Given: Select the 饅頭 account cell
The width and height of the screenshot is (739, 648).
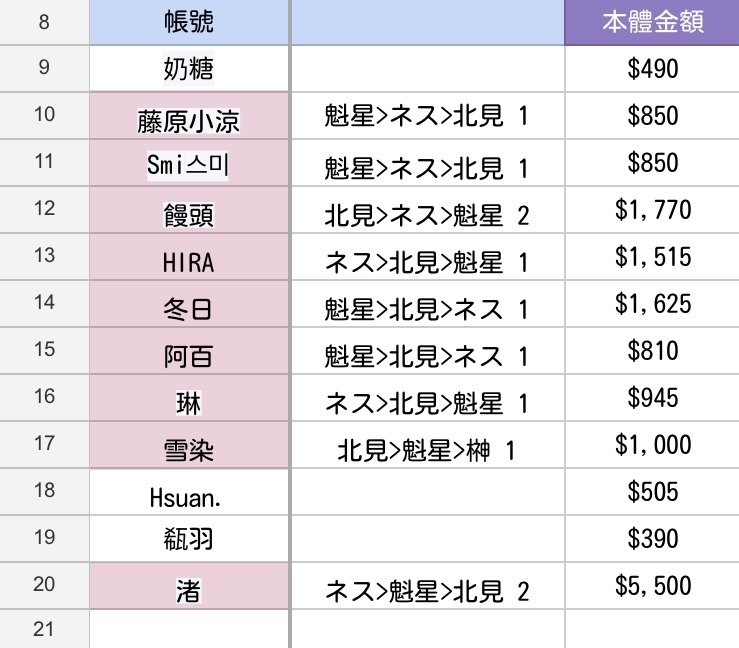Looking at the screenshot, I should pos(189,210).
